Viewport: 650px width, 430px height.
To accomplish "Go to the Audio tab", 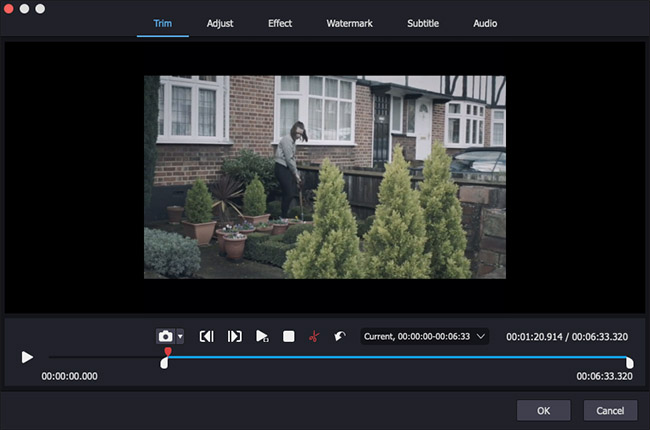I will [x=485, y=23].
